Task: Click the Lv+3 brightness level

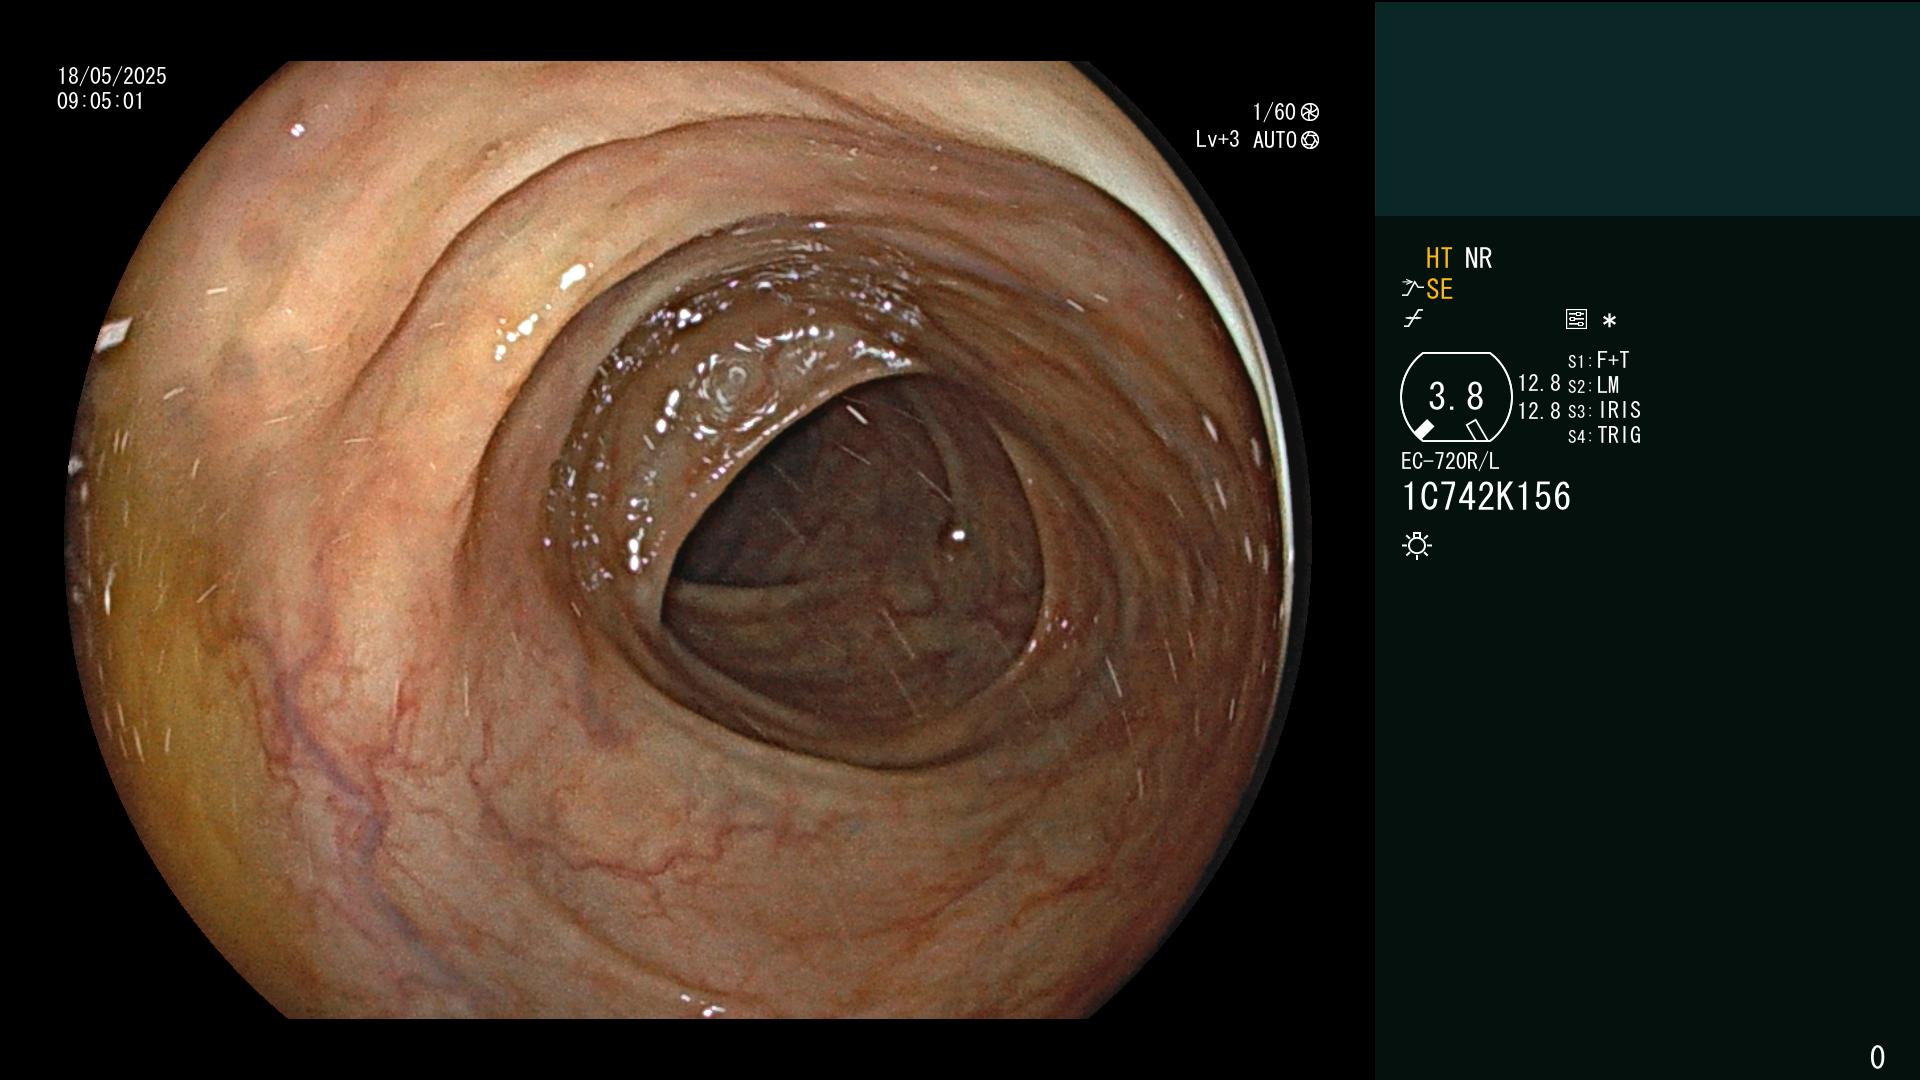Action: 1217,140
